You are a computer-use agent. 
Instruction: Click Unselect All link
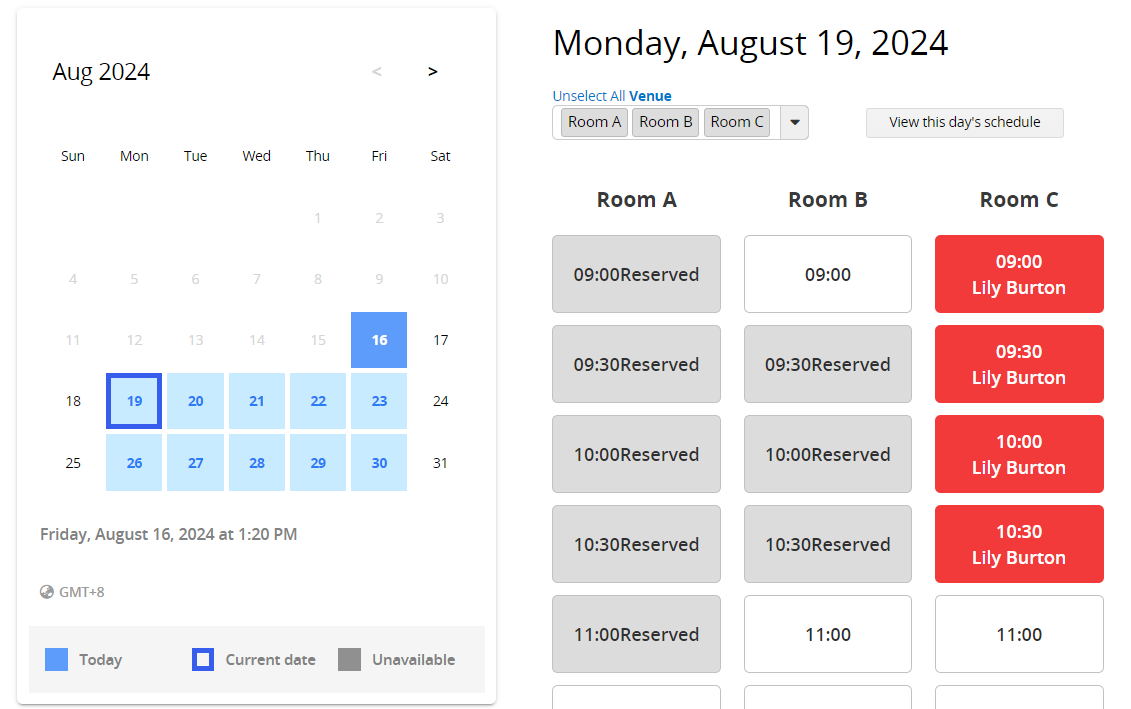[x=589, y=96]
